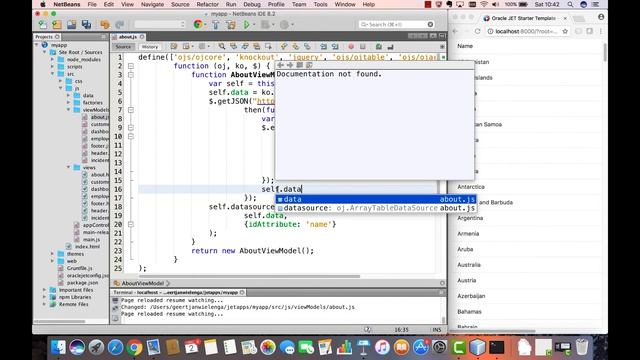Expand the scripts folder
The image size is (640, 360).
pyautogui.click(x=52, y=67)
